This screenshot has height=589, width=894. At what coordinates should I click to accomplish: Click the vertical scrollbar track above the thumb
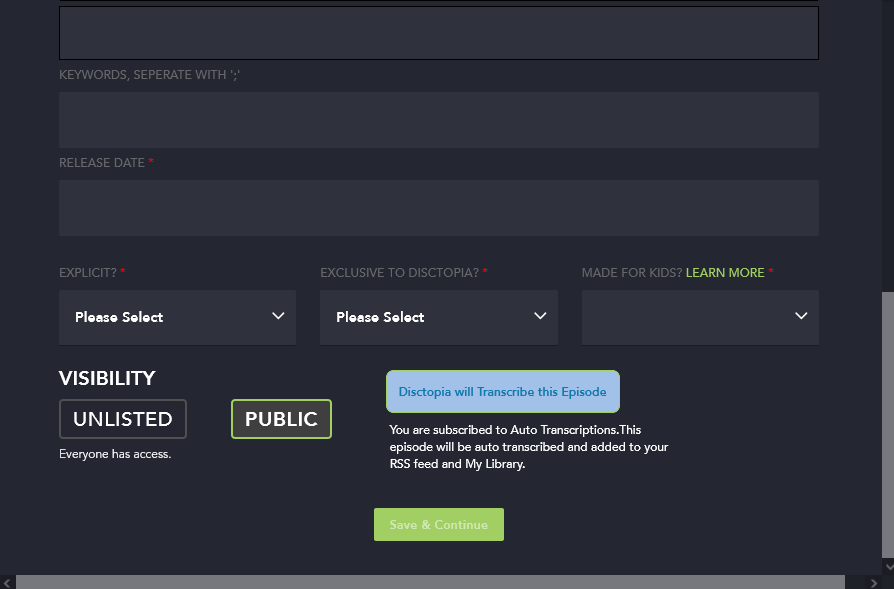point(887,150)
